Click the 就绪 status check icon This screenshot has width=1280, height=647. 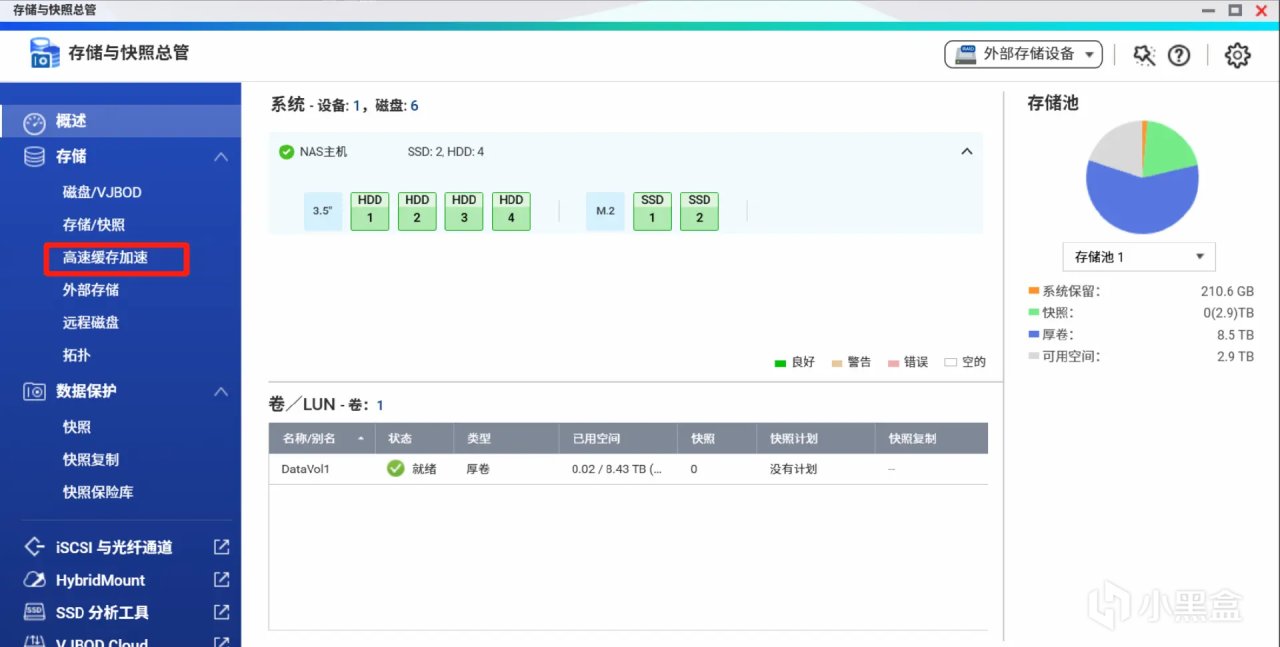click(x=396, y=468)
